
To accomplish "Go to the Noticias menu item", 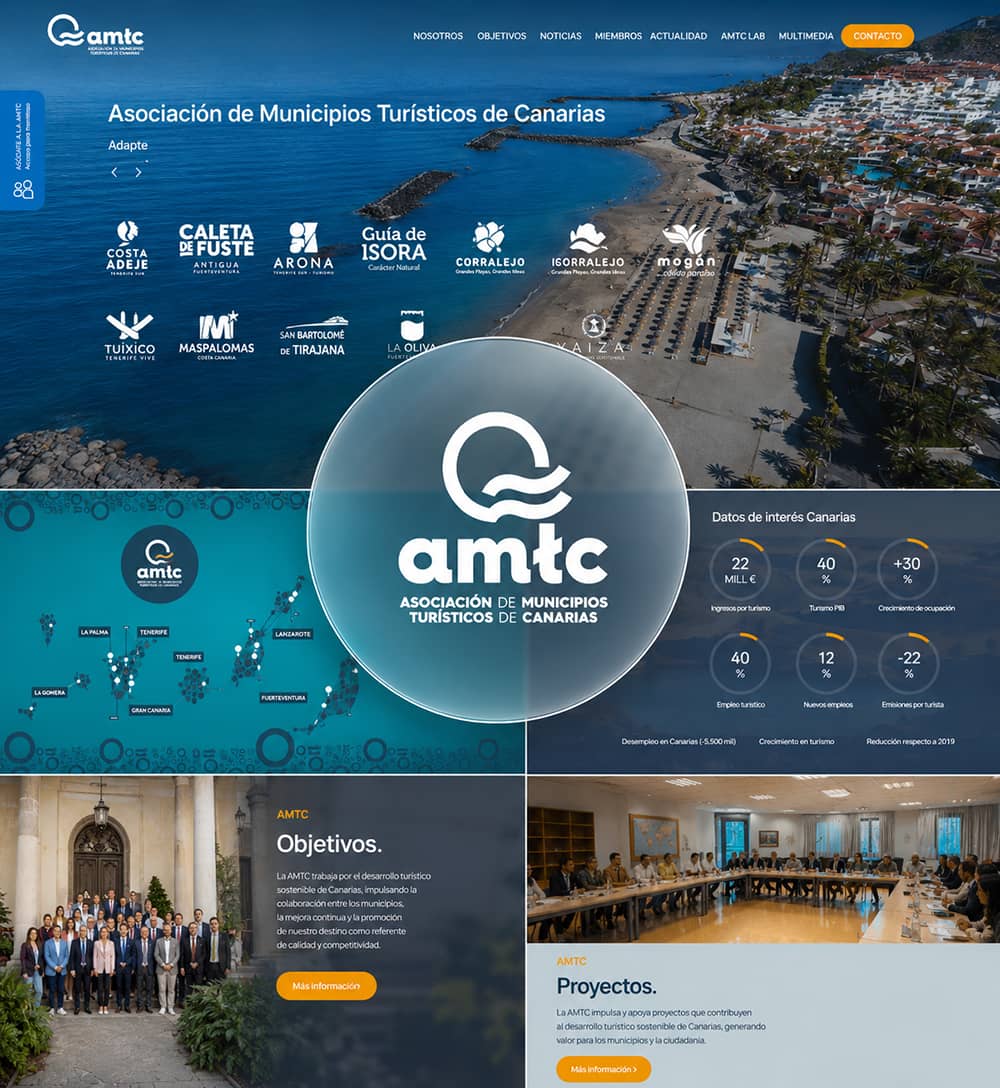I will coord(561,36).
